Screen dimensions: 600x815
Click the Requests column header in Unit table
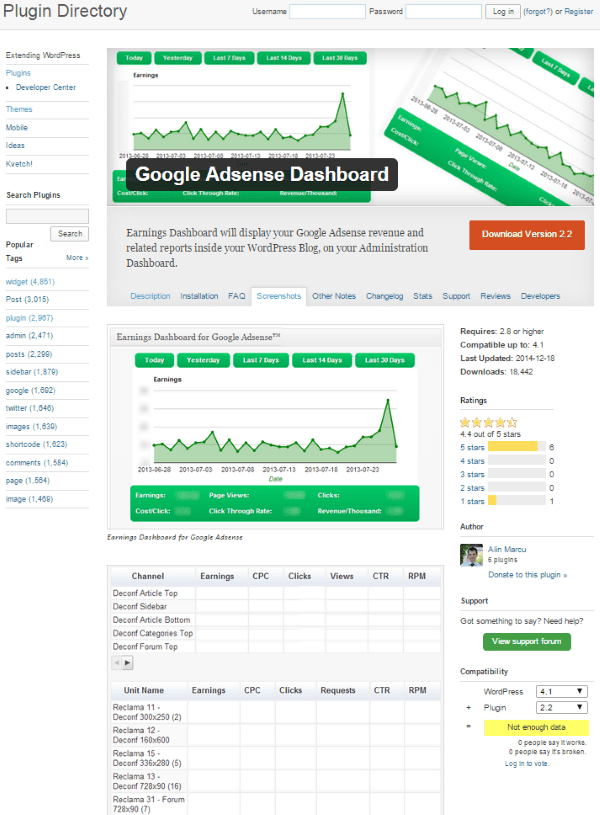tap(338, 690)
